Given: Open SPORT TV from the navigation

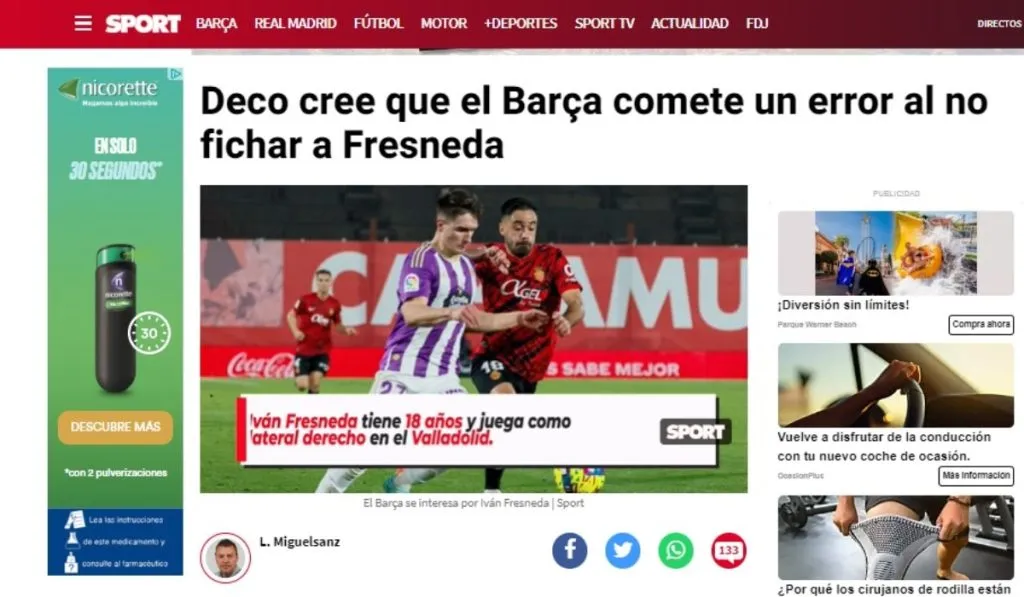Looking at the screenshot, I should tap(604, 24).
